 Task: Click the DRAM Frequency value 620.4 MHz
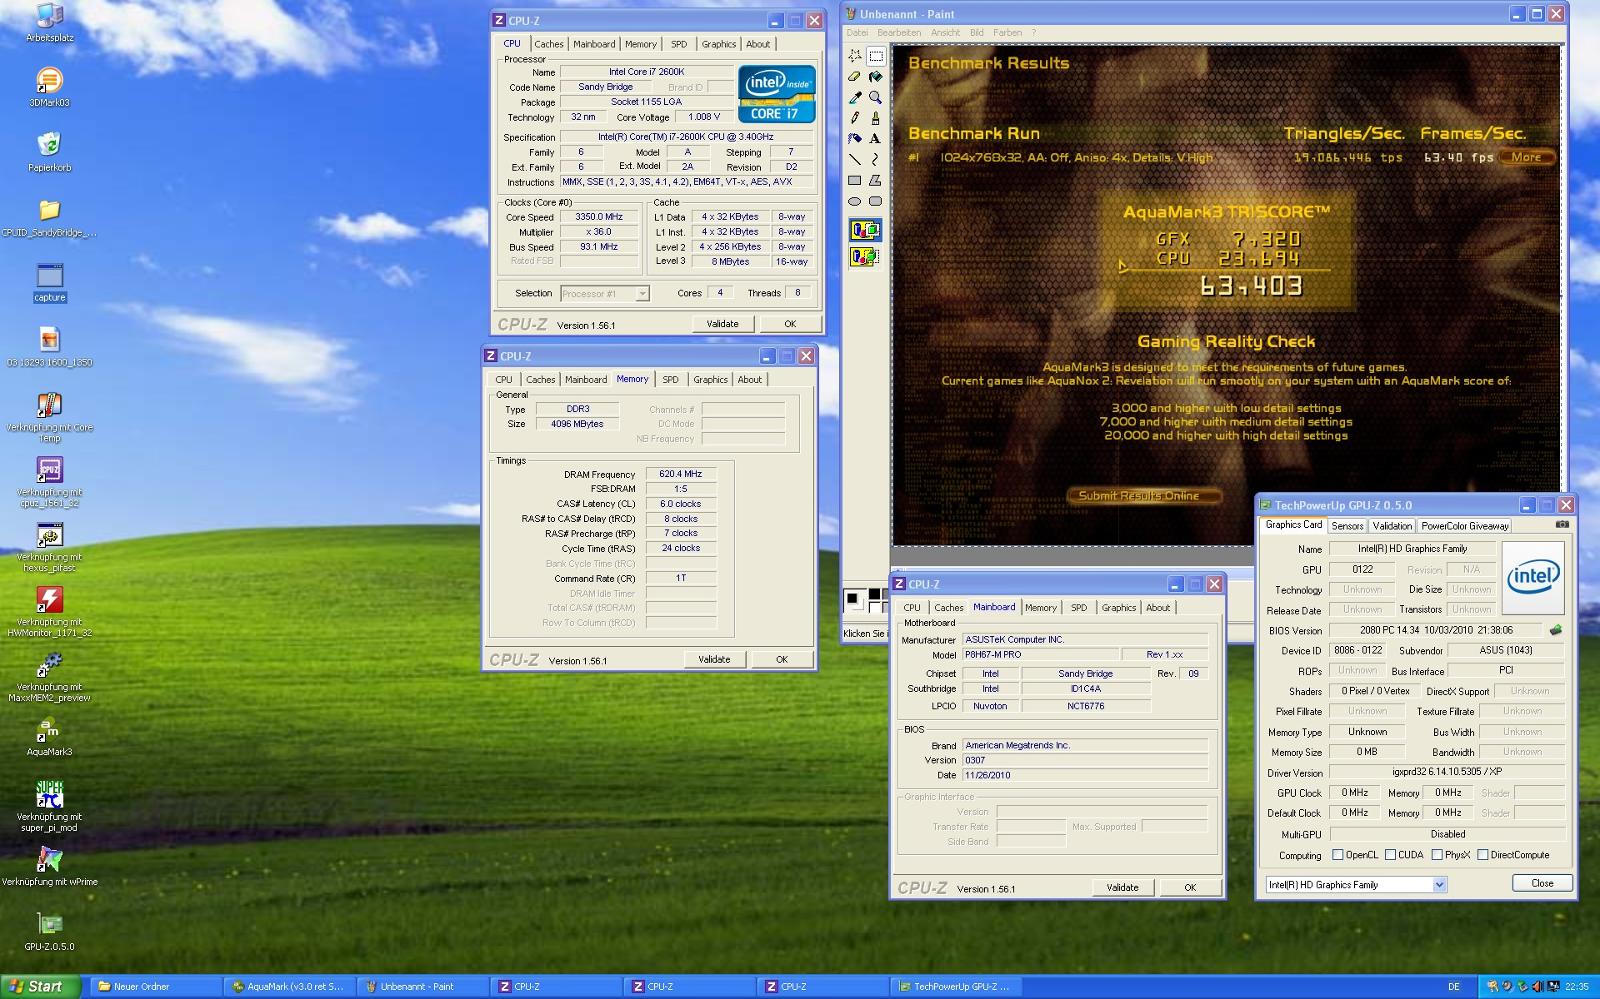[680, 474]
